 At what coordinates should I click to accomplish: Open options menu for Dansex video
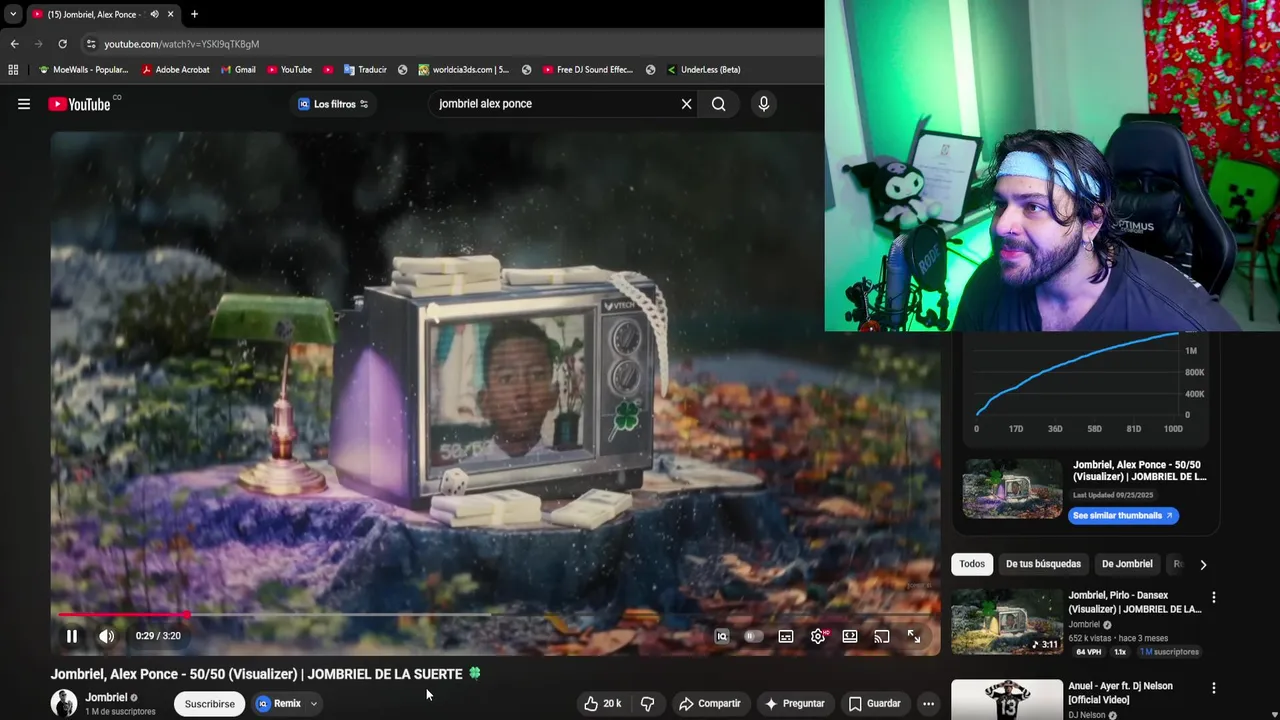tap(1214, 598)
